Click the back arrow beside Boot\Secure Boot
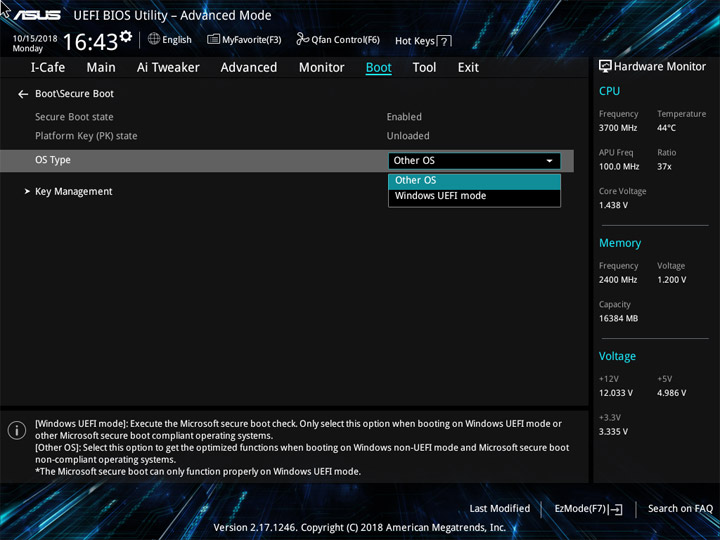Screen dimensions: 720x540 (23, 94)
